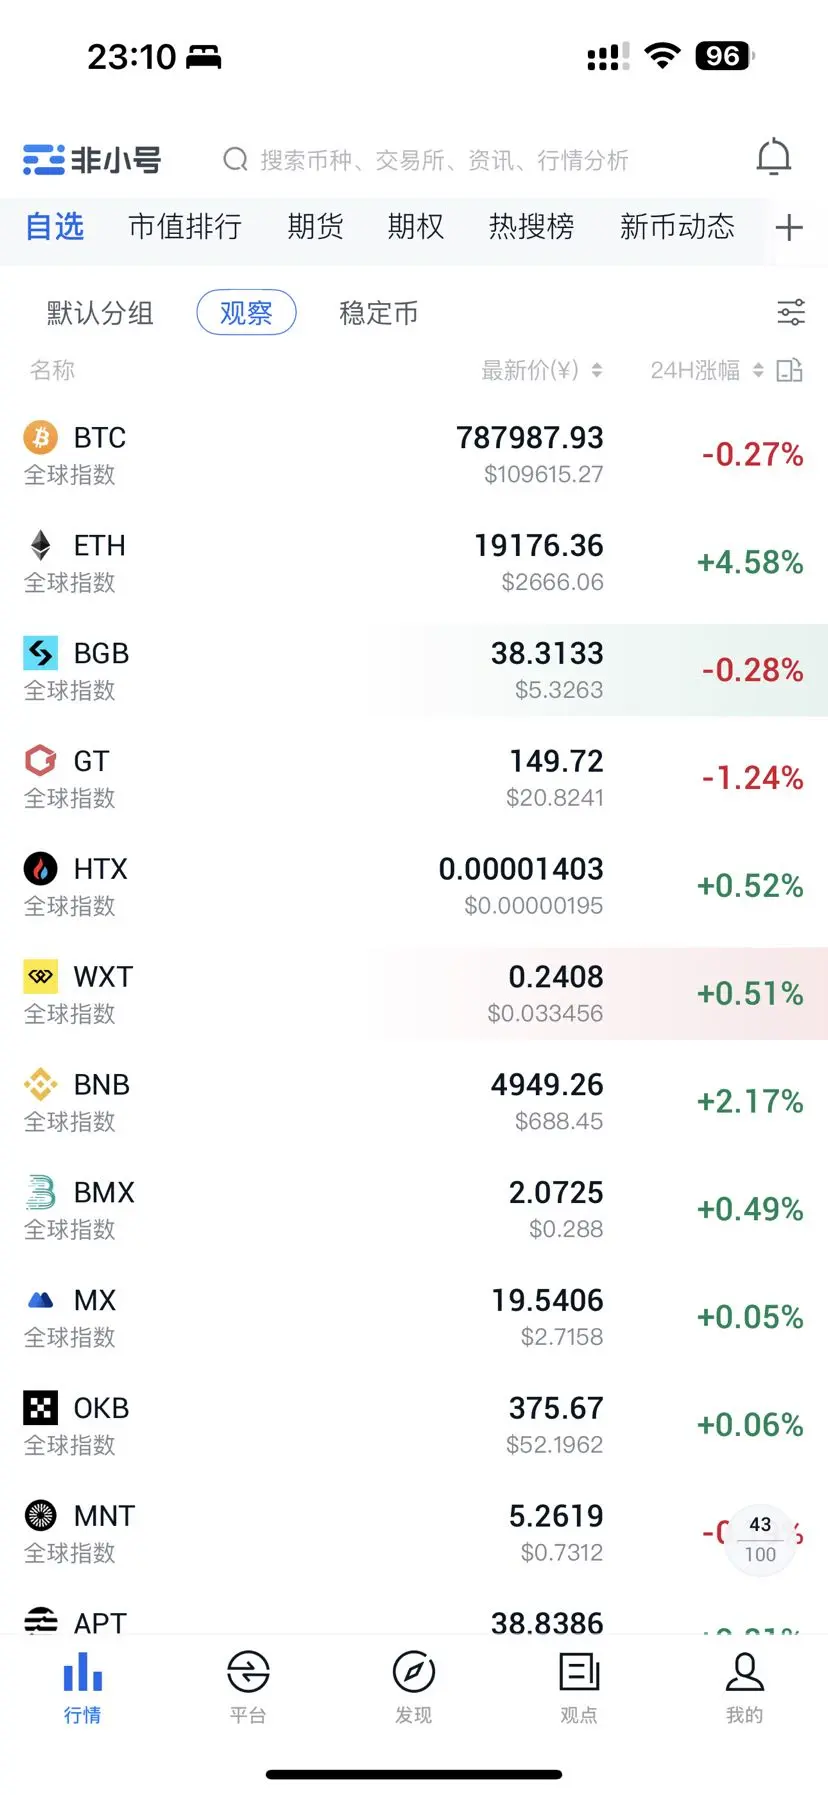Open the list filter settings icon

click(x=791, y=312)
